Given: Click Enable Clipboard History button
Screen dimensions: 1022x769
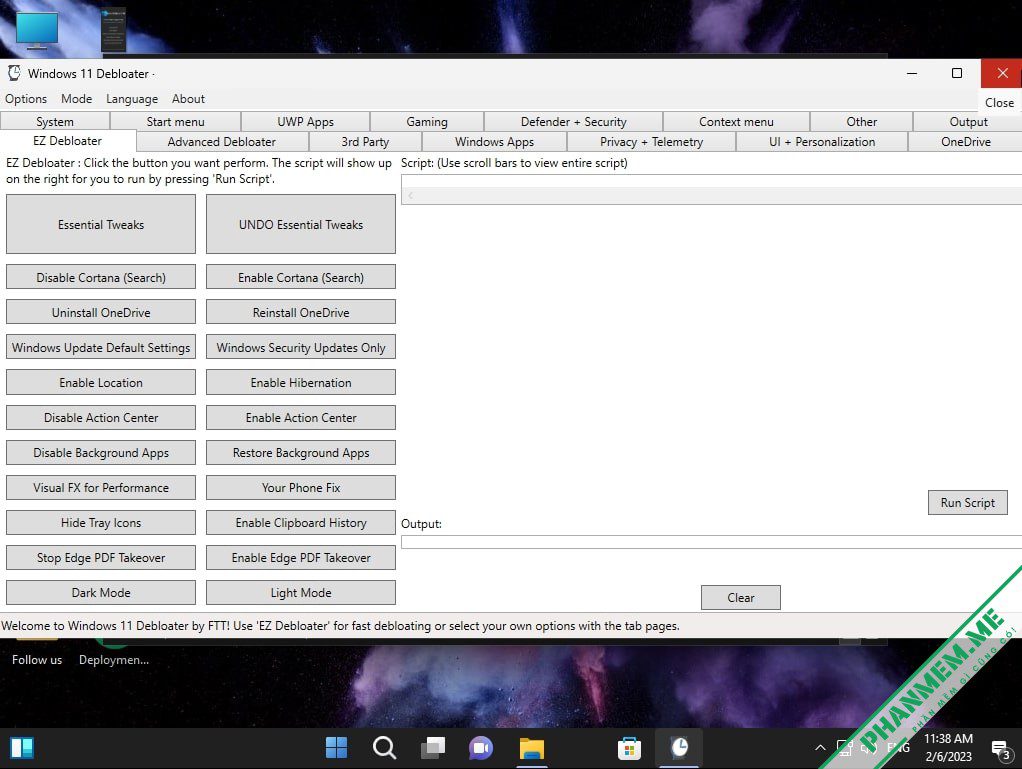Looking at the screenshot, I should coord(301,523).
